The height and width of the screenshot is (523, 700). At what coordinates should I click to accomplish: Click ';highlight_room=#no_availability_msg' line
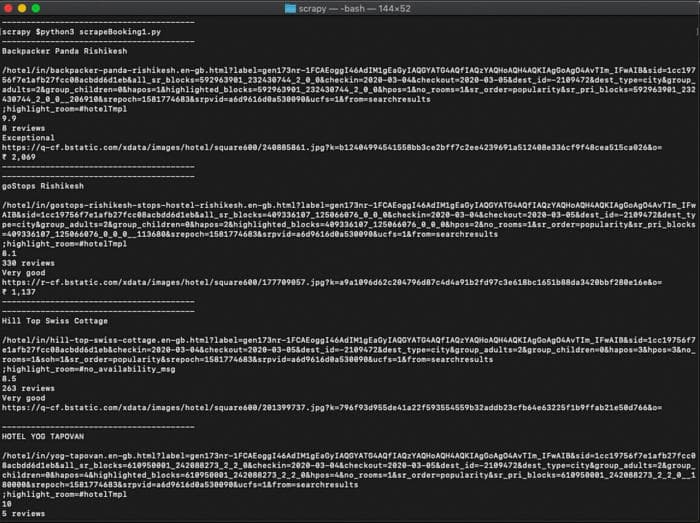click(x=89, y=369)
